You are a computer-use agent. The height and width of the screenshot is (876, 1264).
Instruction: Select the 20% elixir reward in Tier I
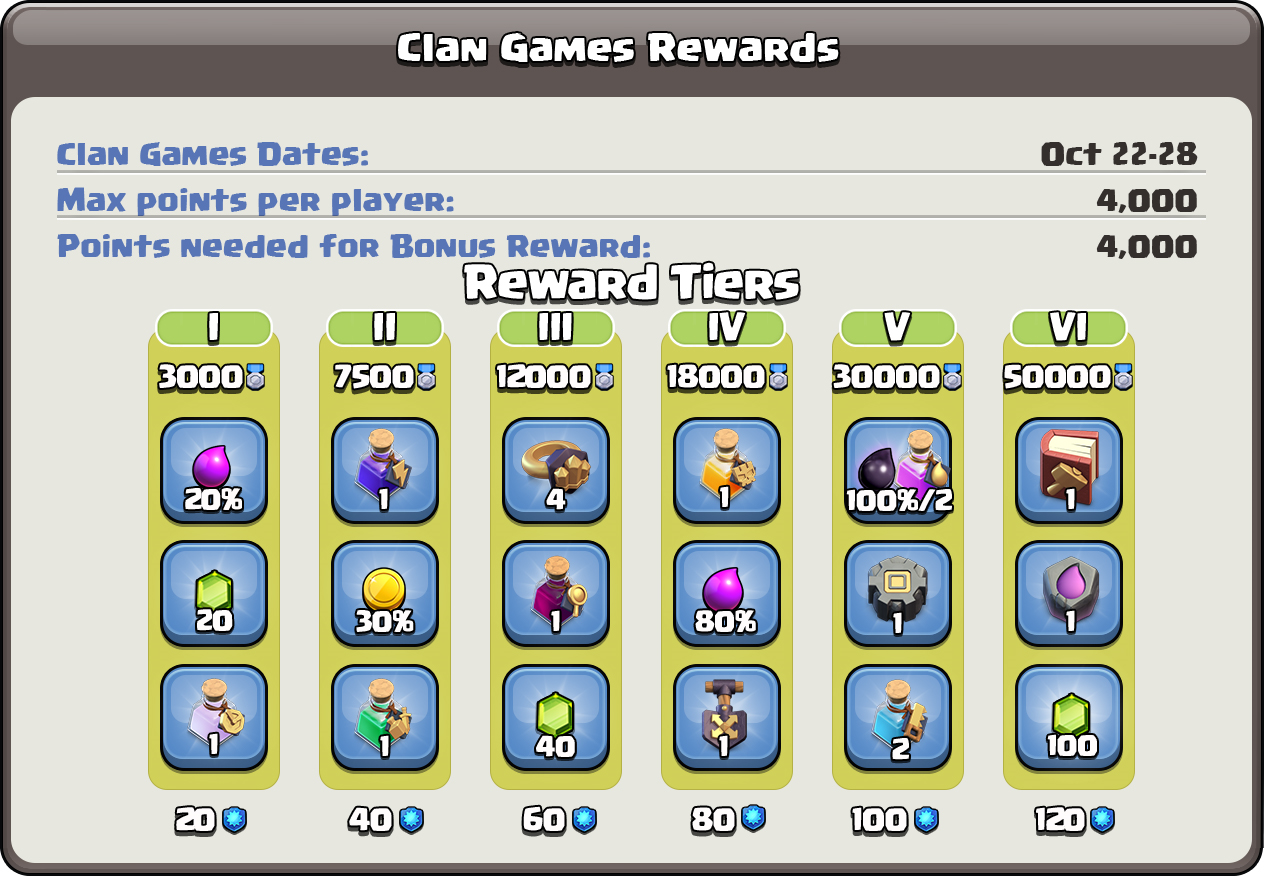214,471
